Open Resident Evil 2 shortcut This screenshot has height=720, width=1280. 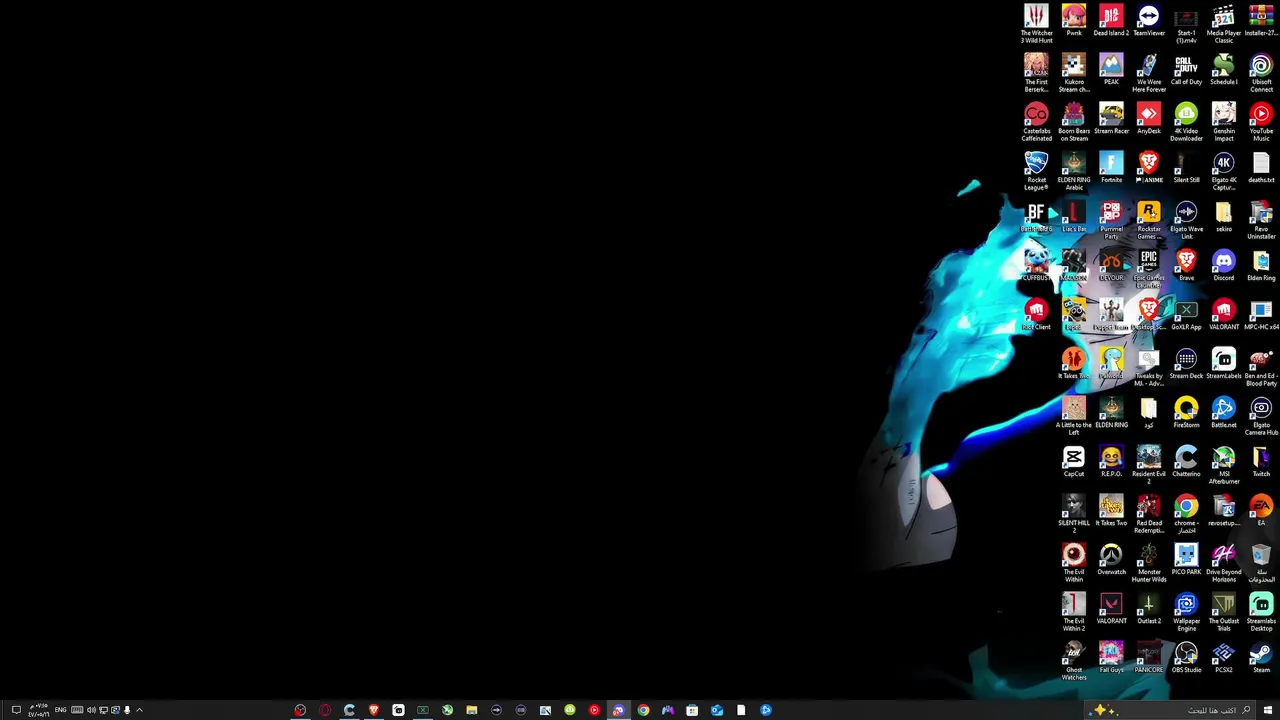[1148, 464]
